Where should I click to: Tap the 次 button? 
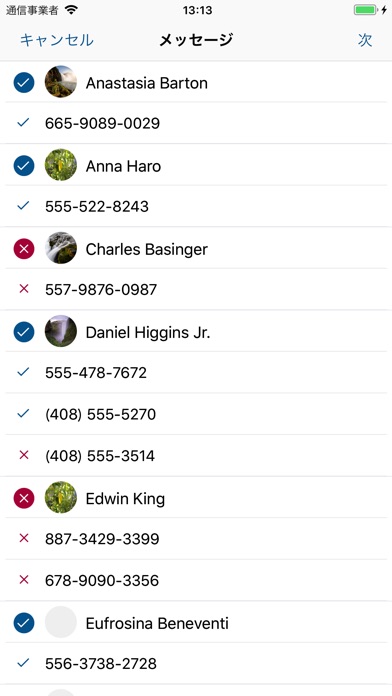click(x=365, y=40)
